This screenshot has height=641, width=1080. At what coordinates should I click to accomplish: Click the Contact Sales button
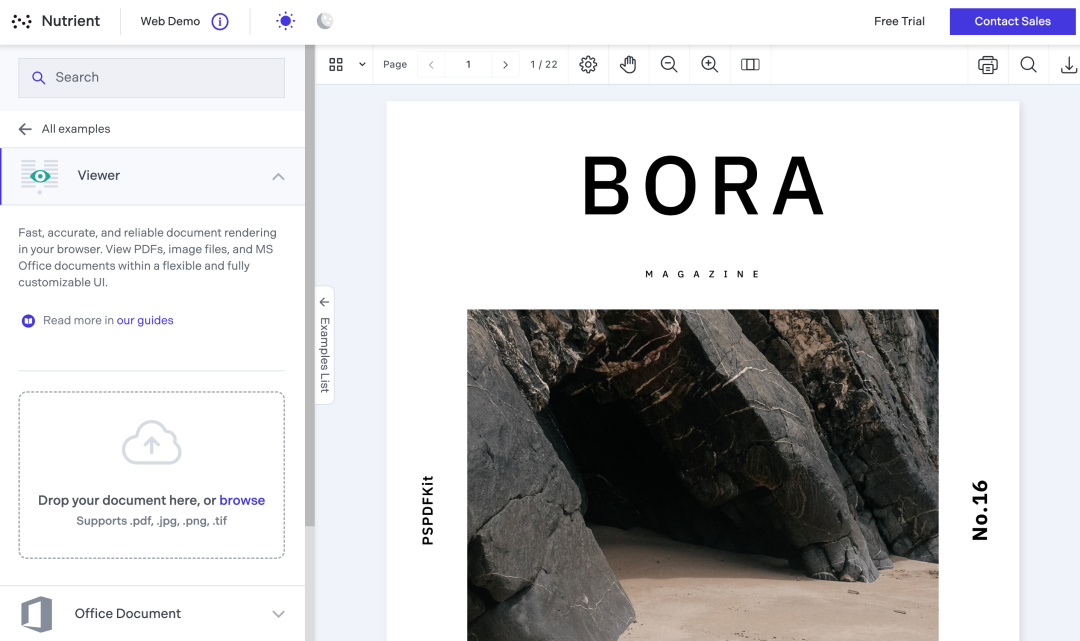pyautogui.click(x=1012, y=21)
